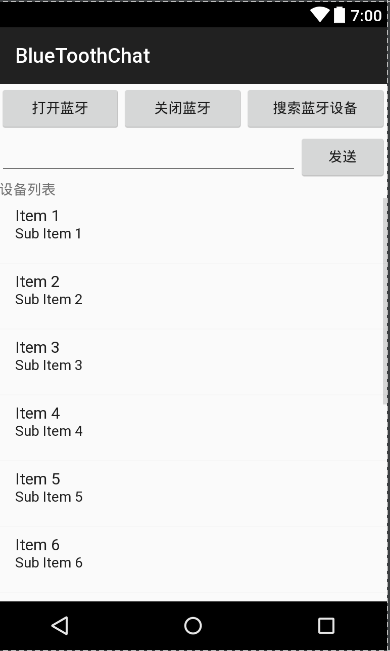This screenshot has width=390, height=651.
Task: Tap the 7:00 clock in status bar
Action: tap(366, 16)
